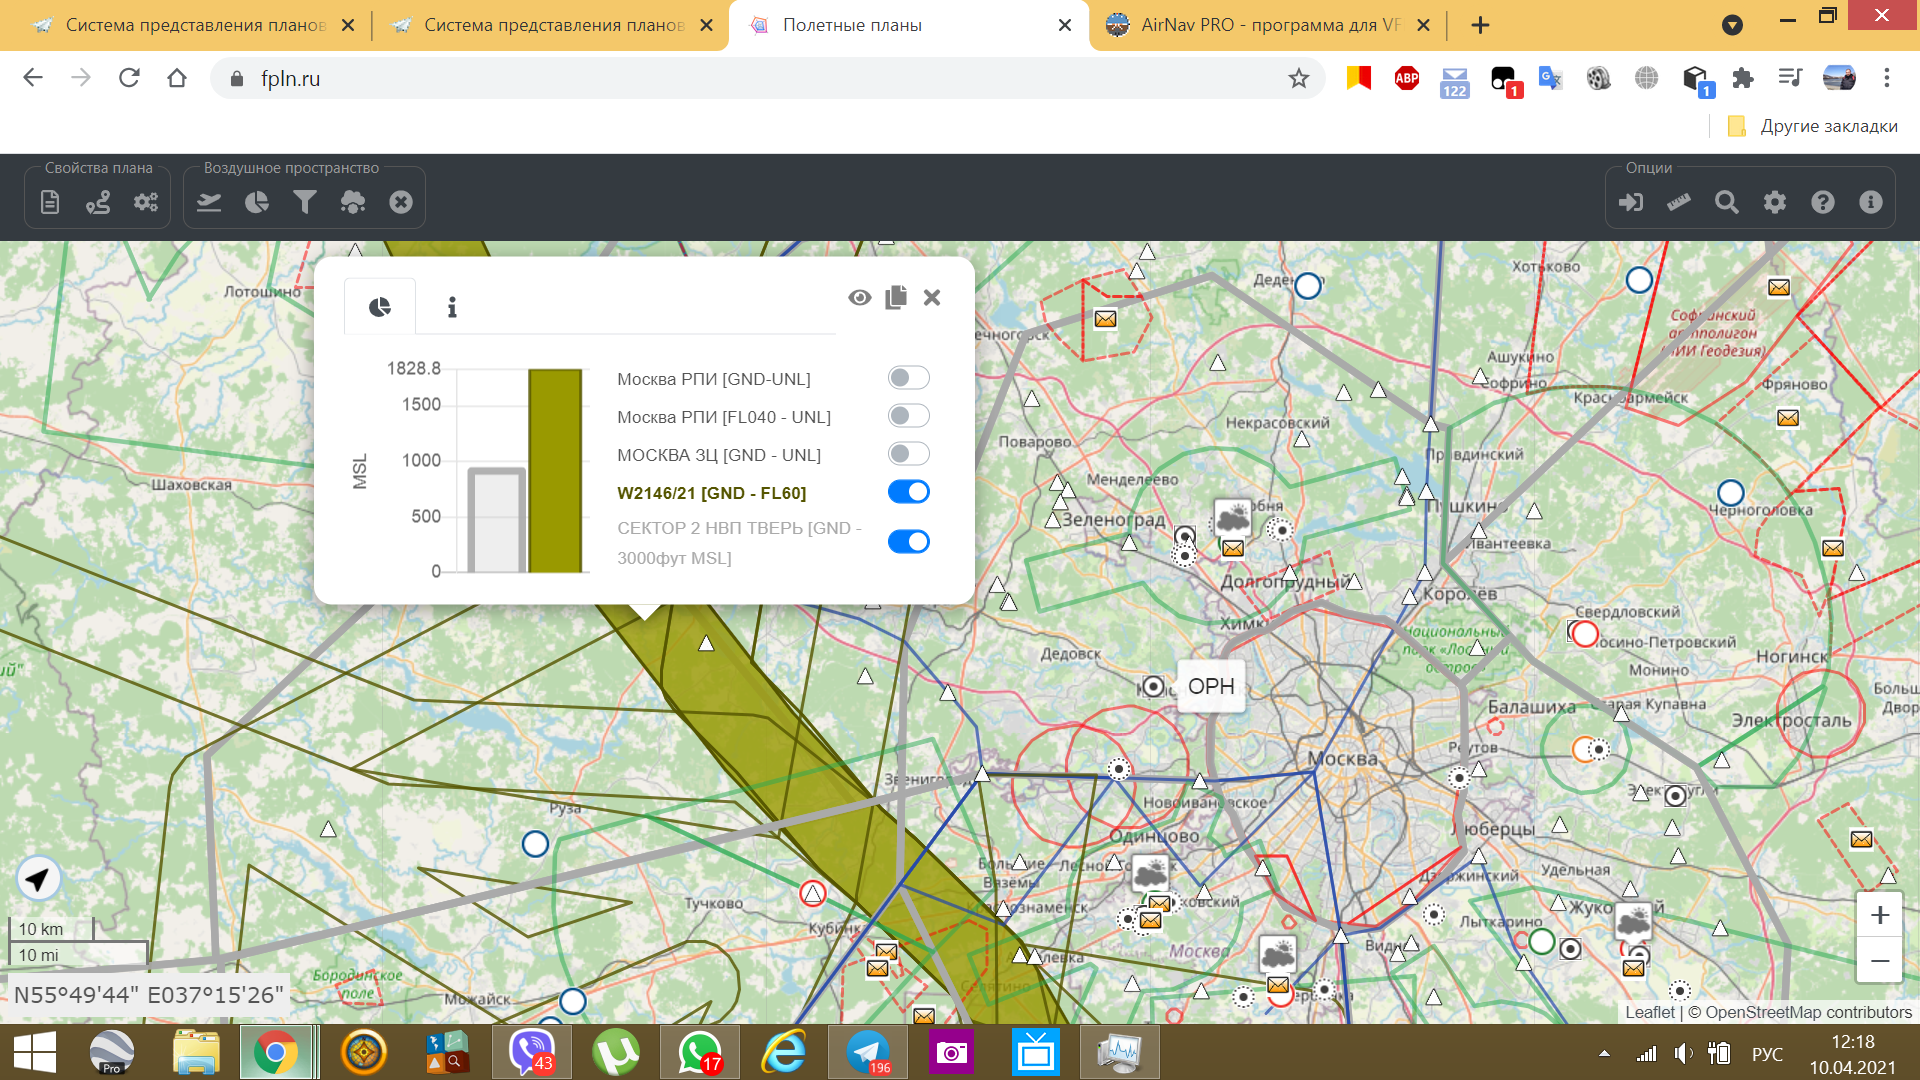Turn off the W2146/21 [GND - FL60] switch
Image resolution: width=1920 pixels, height=1080 pixels.
[908, 492]
